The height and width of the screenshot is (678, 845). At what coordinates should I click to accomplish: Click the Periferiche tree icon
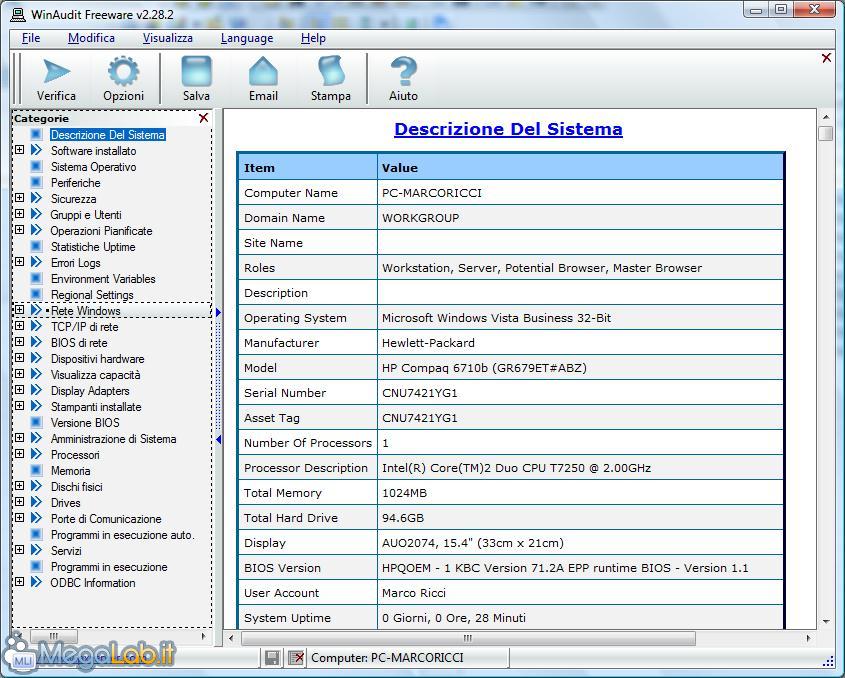tap(37, 182)
